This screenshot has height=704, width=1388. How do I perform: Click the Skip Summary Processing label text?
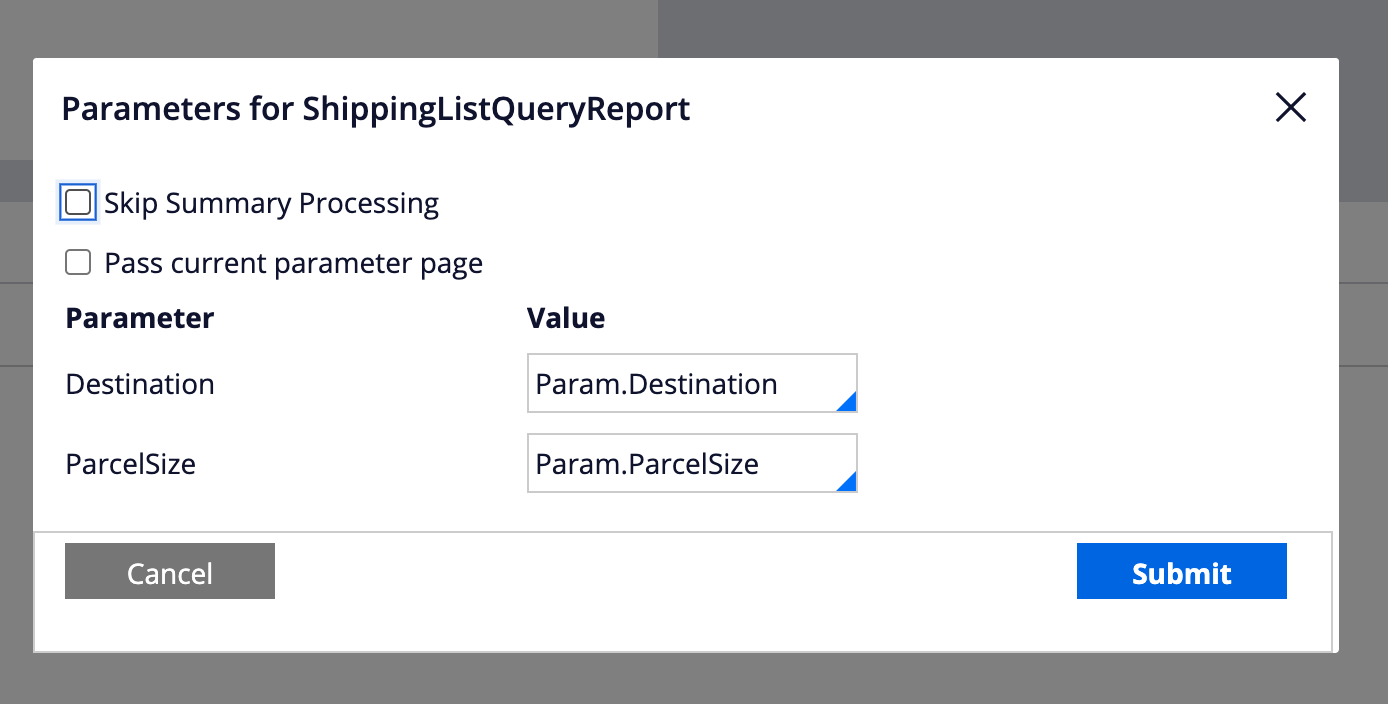271,204
